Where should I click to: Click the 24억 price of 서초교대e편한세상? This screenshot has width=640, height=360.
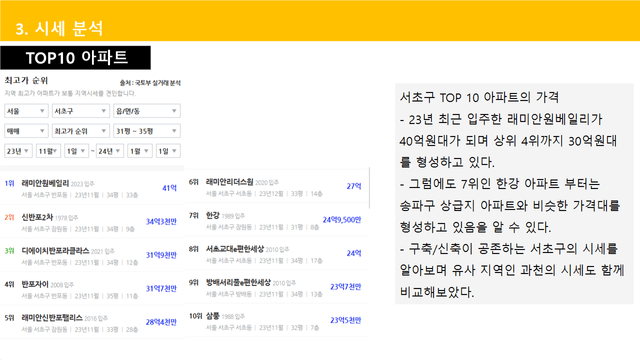(354, 253)
